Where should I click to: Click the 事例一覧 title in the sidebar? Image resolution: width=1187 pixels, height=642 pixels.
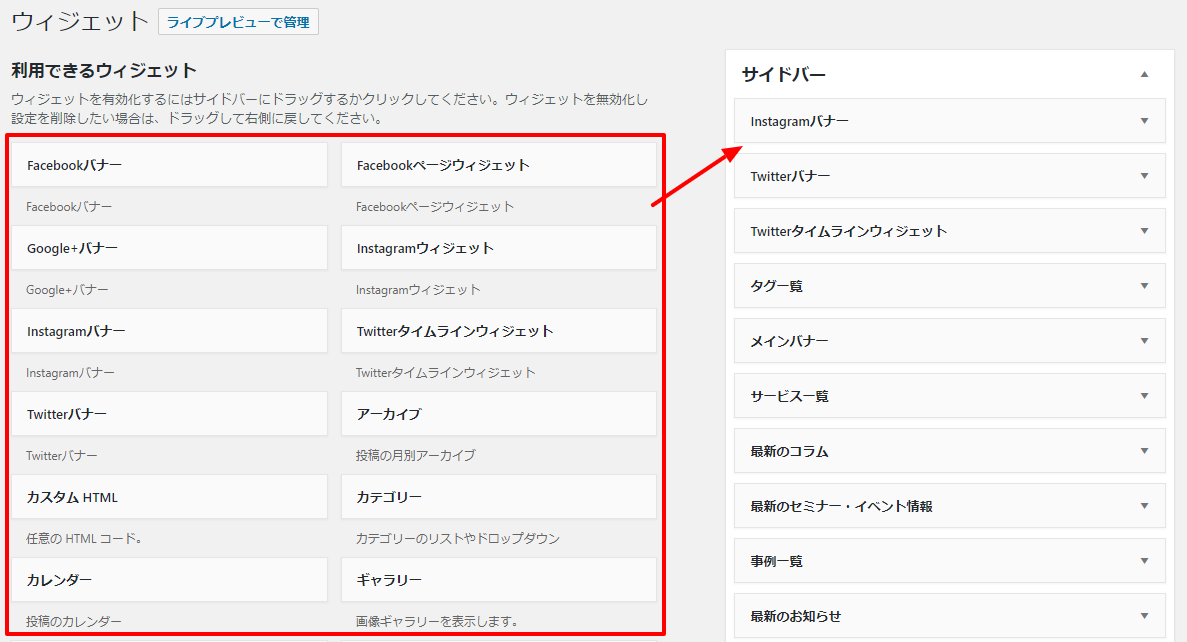(x=777, y=561)
